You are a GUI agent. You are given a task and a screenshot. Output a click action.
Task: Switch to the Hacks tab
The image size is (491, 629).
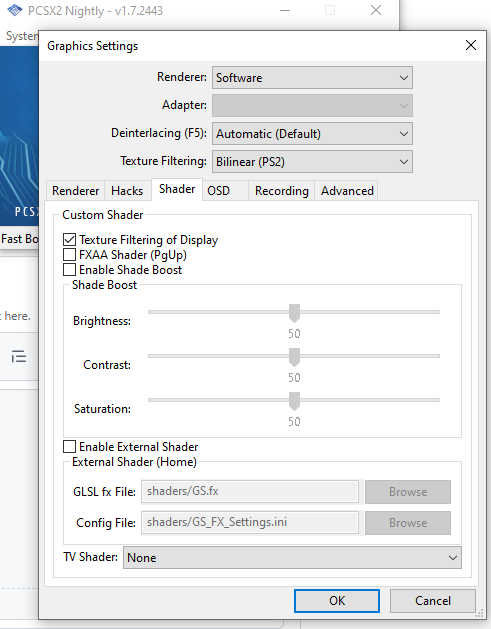[127, 191]
